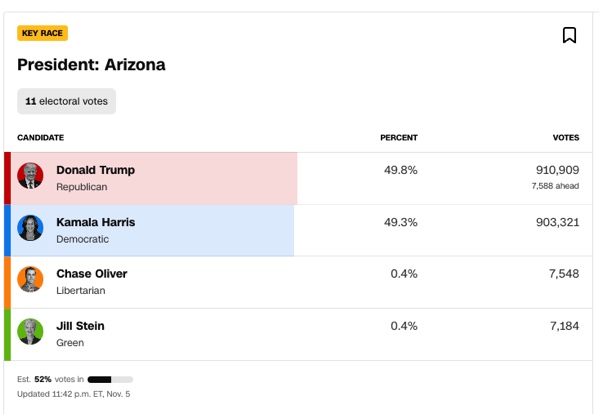Click the red Republican bar stripe
The width and height of the screenshot is (599, 414).
point(7,178)
